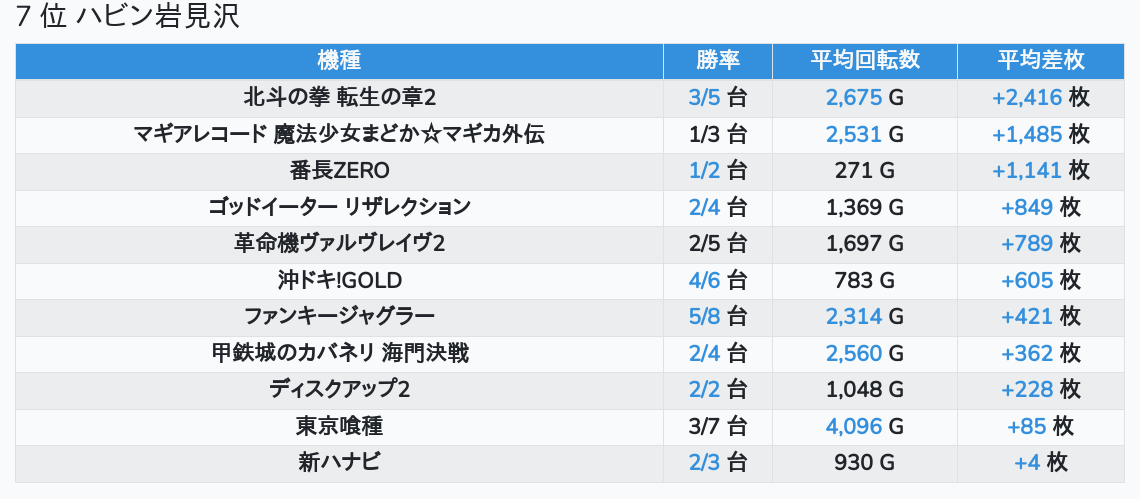Image resolution: width=1140 pixels, height=499 pixels.
Task: Click the 平均回転数 column header
Action: pos(865,60)
